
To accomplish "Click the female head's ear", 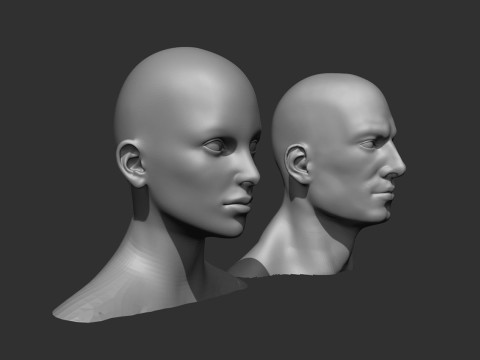I will [x=131, y=163].
